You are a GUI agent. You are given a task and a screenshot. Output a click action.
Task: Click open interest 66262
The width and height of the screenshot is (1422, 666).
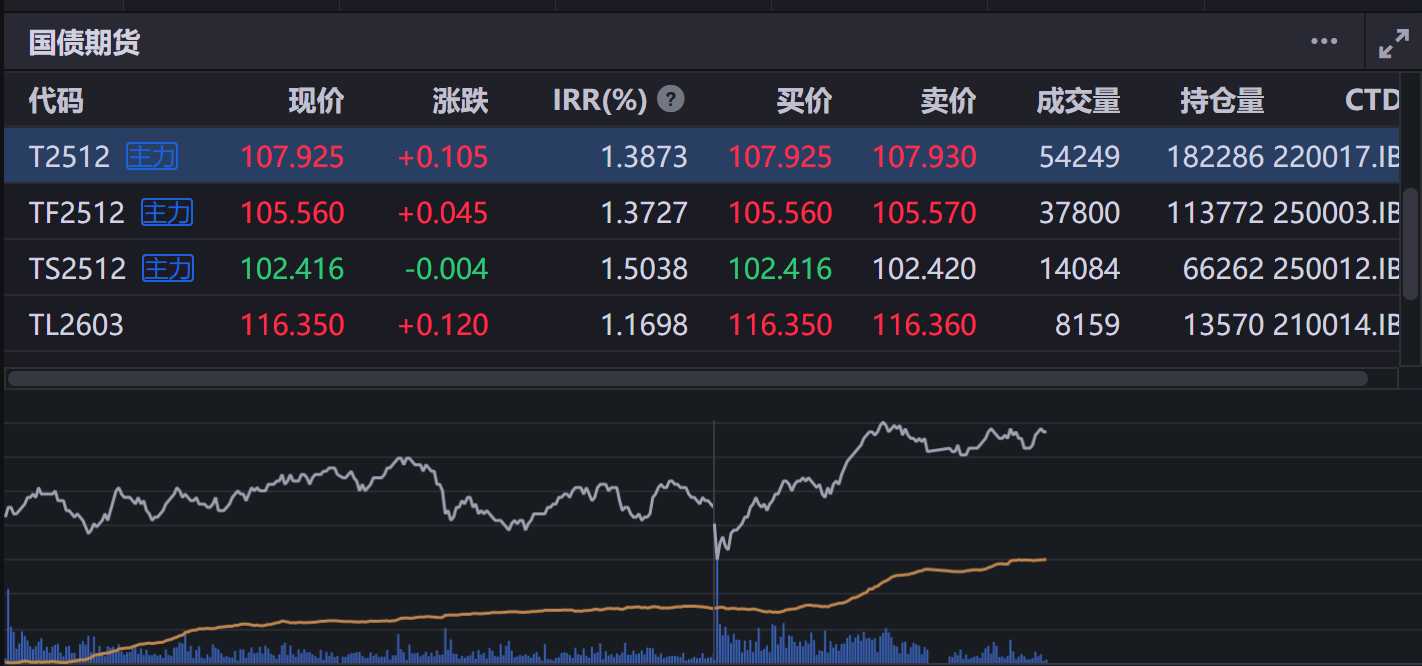tap(1223, 269)
